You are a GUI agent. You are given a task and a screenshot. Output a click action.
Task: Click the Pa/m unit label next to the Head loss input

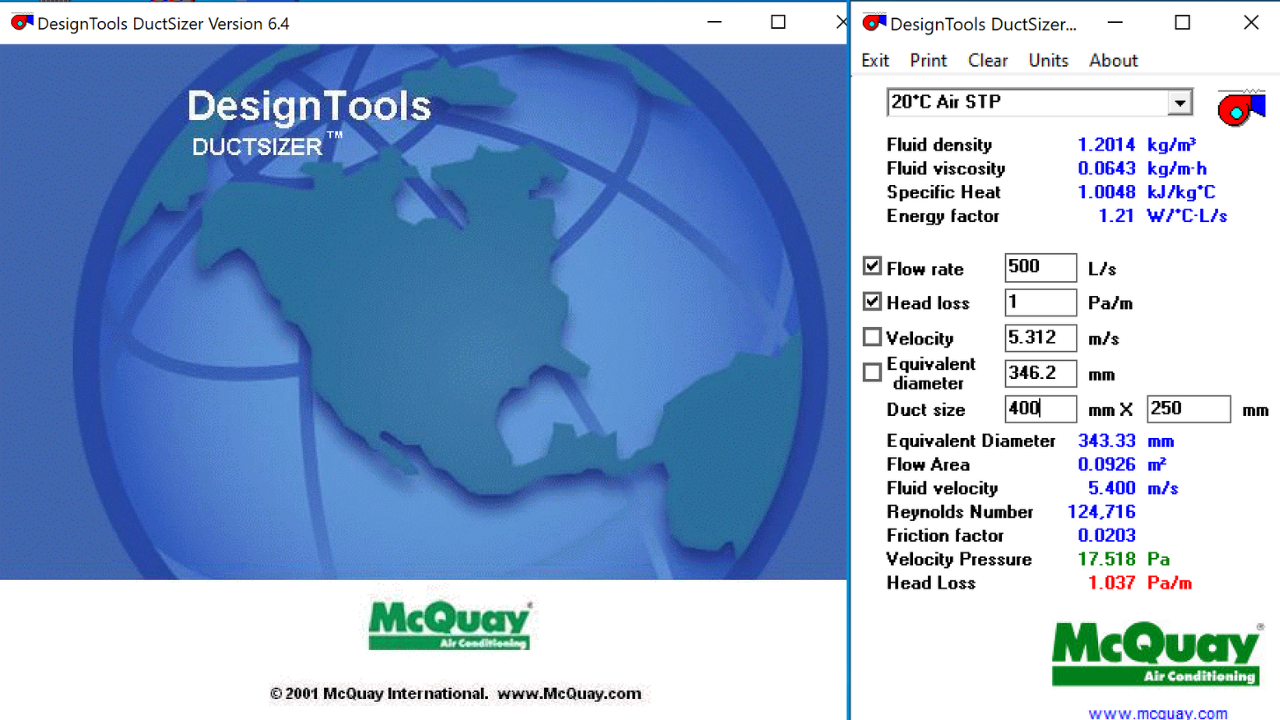1110,304
